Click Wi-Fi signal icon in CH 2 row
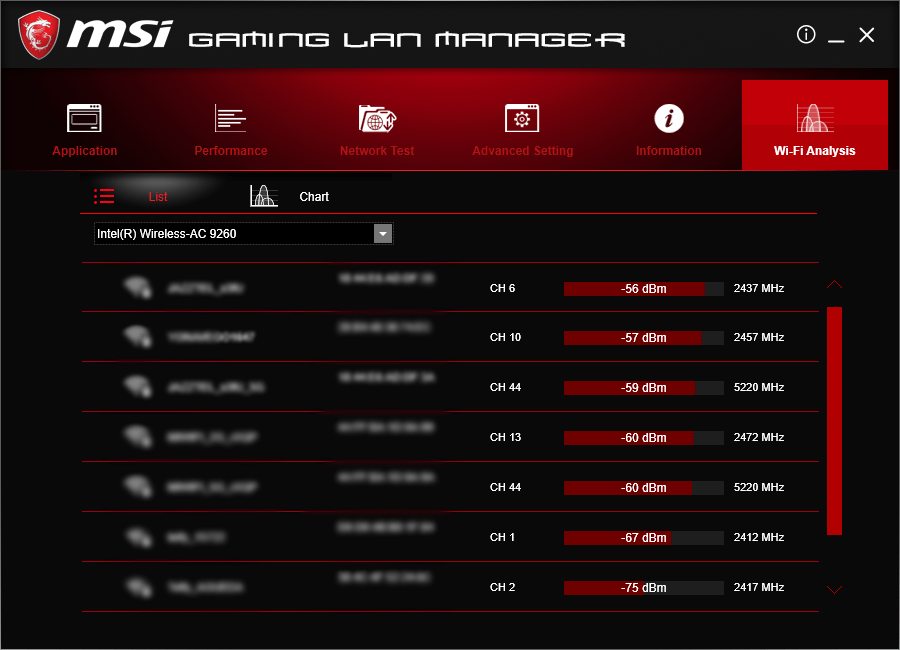Image resolution: width=900 pixels, height=650 pixels. coord(139,587)
